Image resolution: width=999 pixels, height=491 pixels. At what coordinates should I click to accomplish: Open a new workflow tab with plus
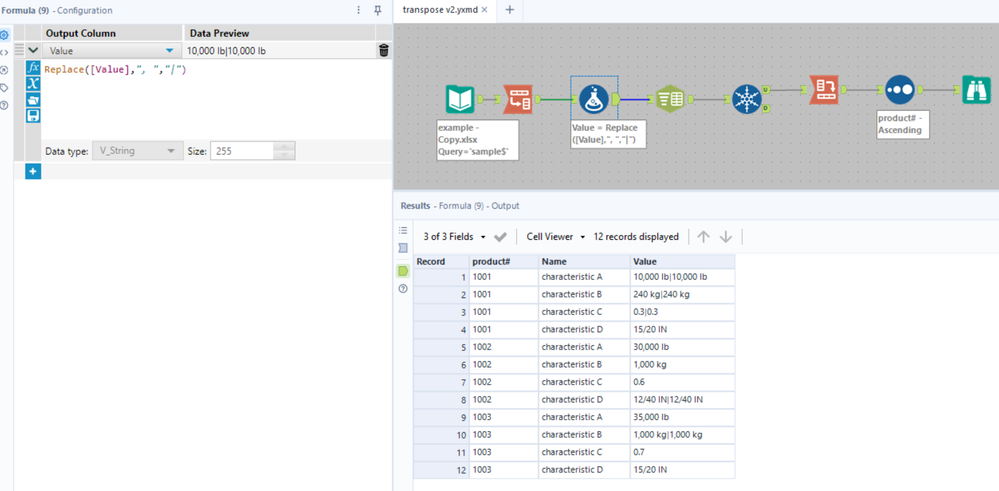coord(510,10)
